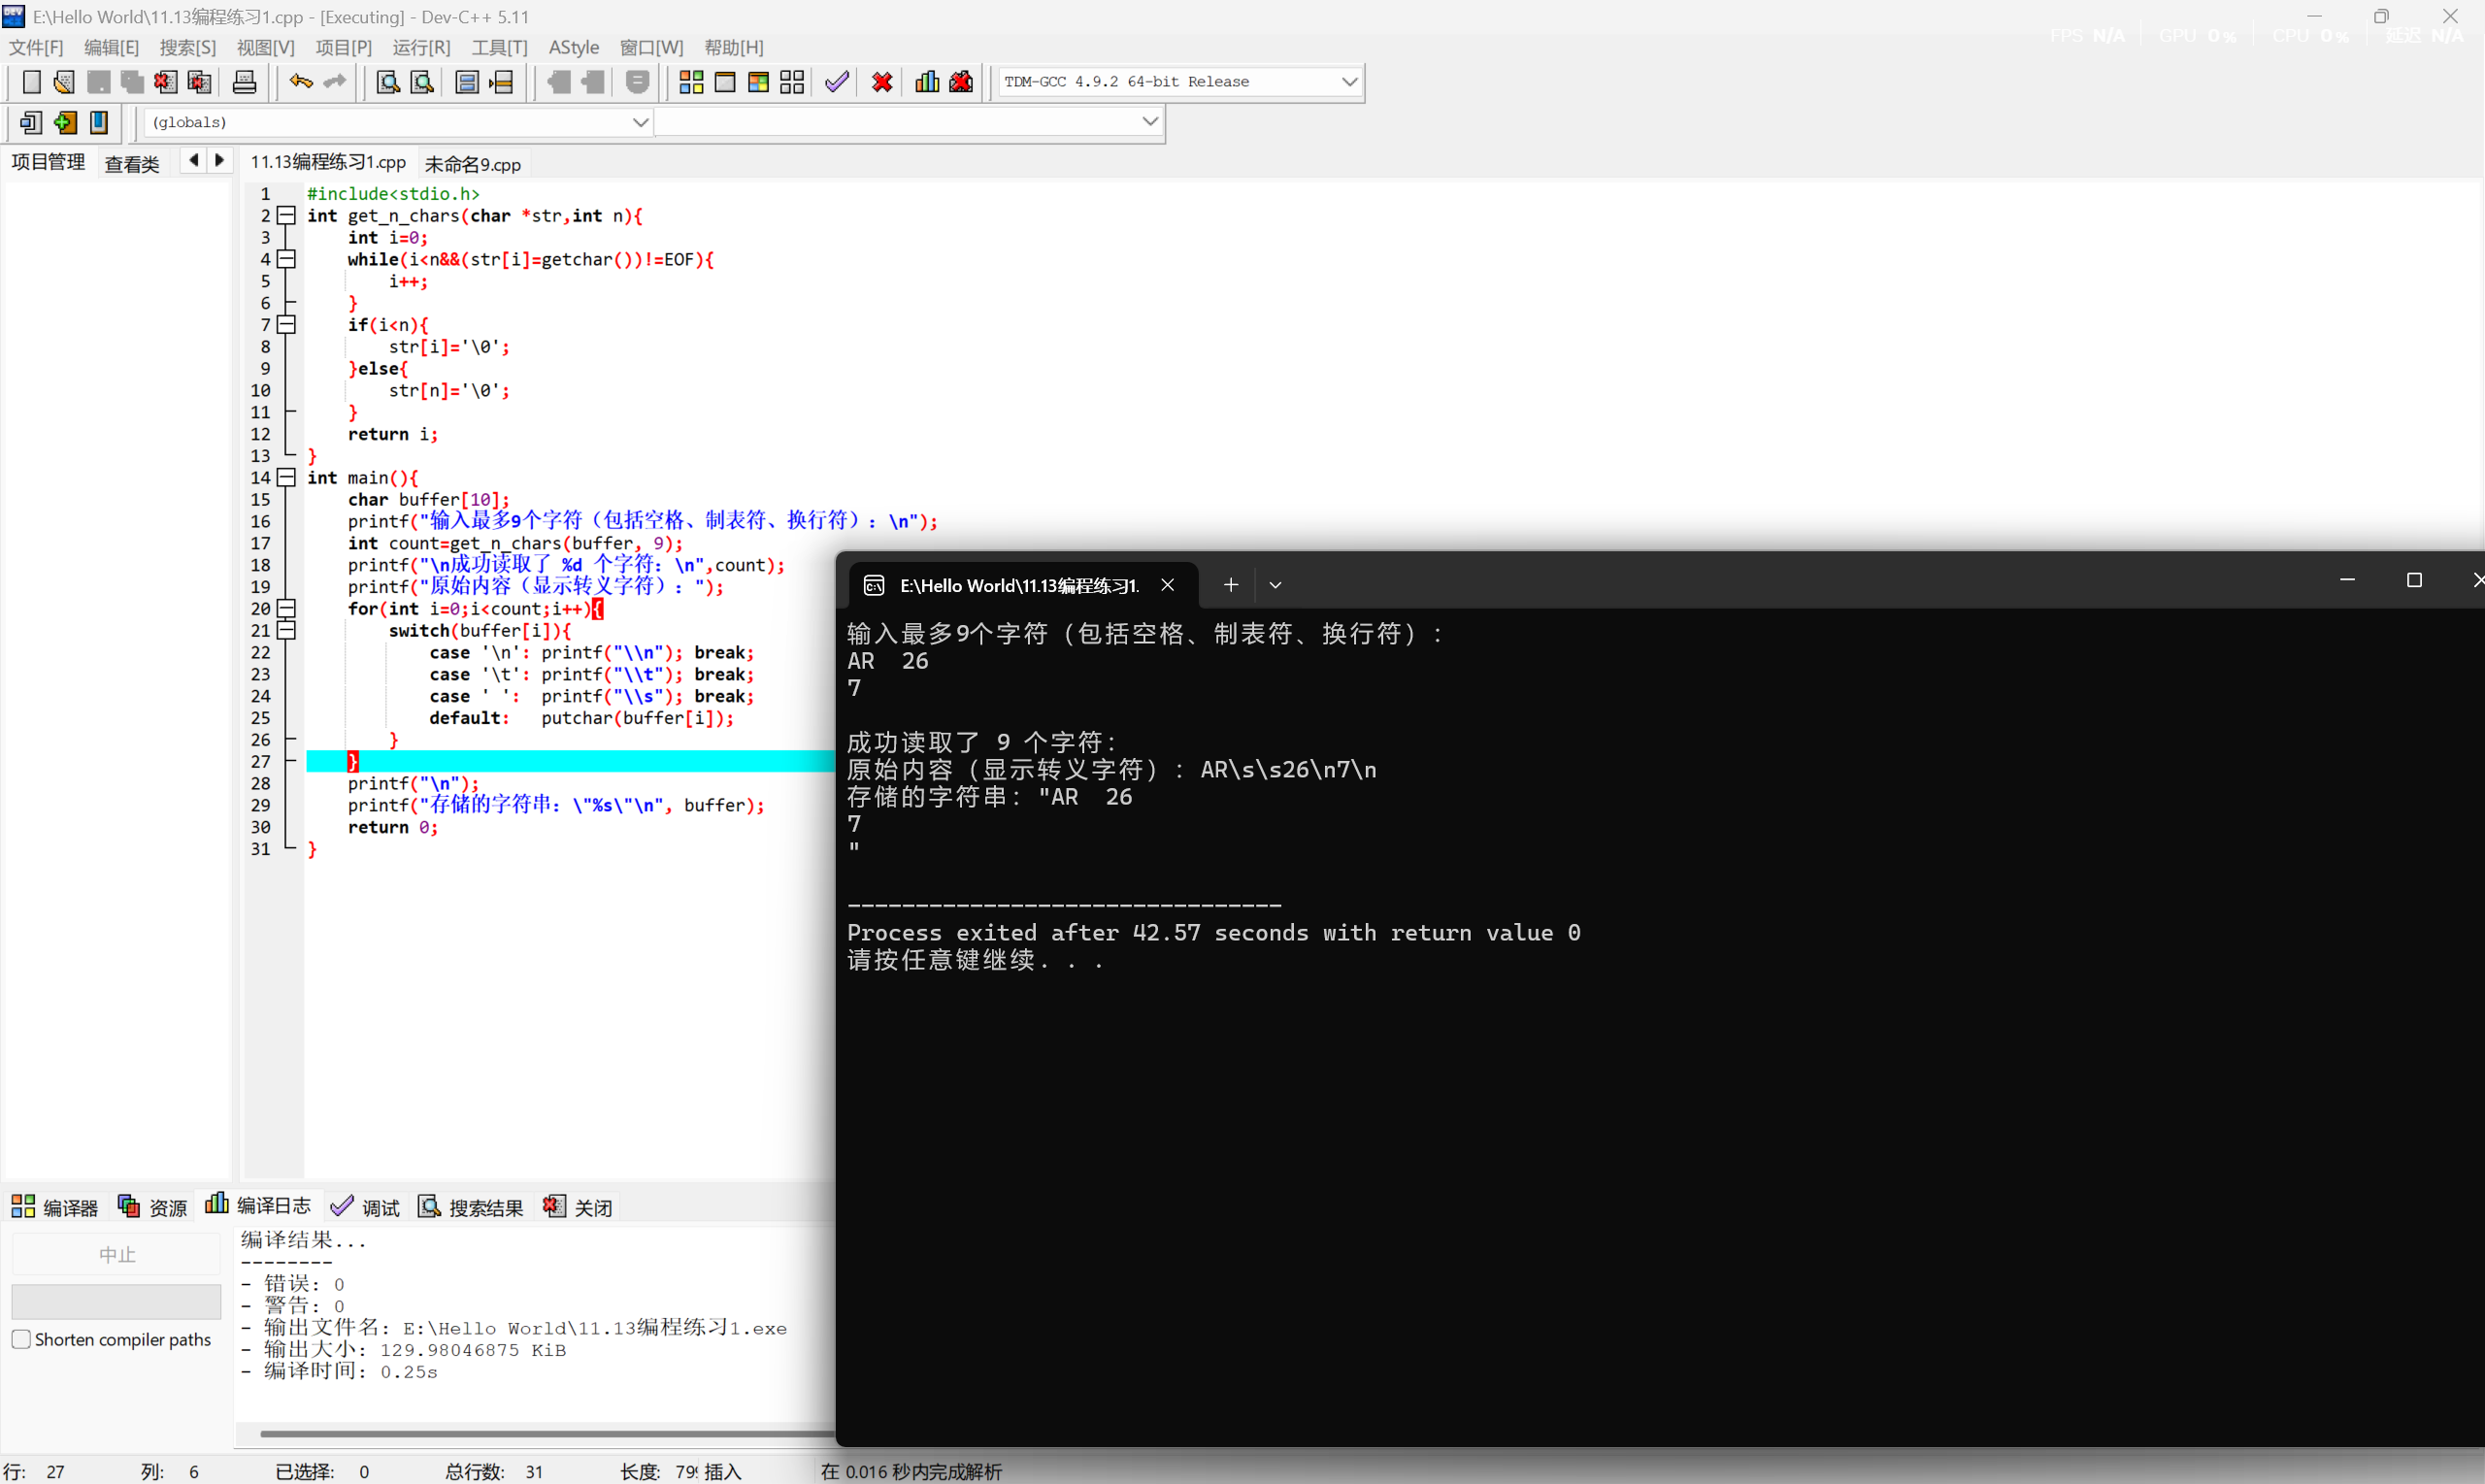Click the profiling bar chart icon
Viewport: 2485px width, 1484px height.
(927, 82)
